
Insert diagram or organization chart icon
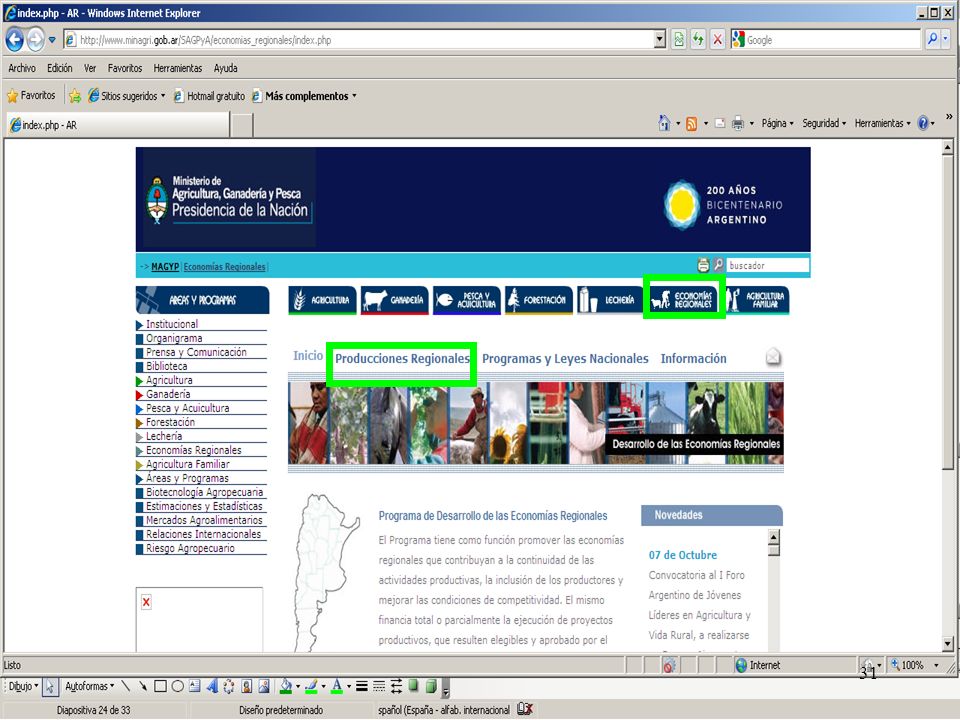229,686
